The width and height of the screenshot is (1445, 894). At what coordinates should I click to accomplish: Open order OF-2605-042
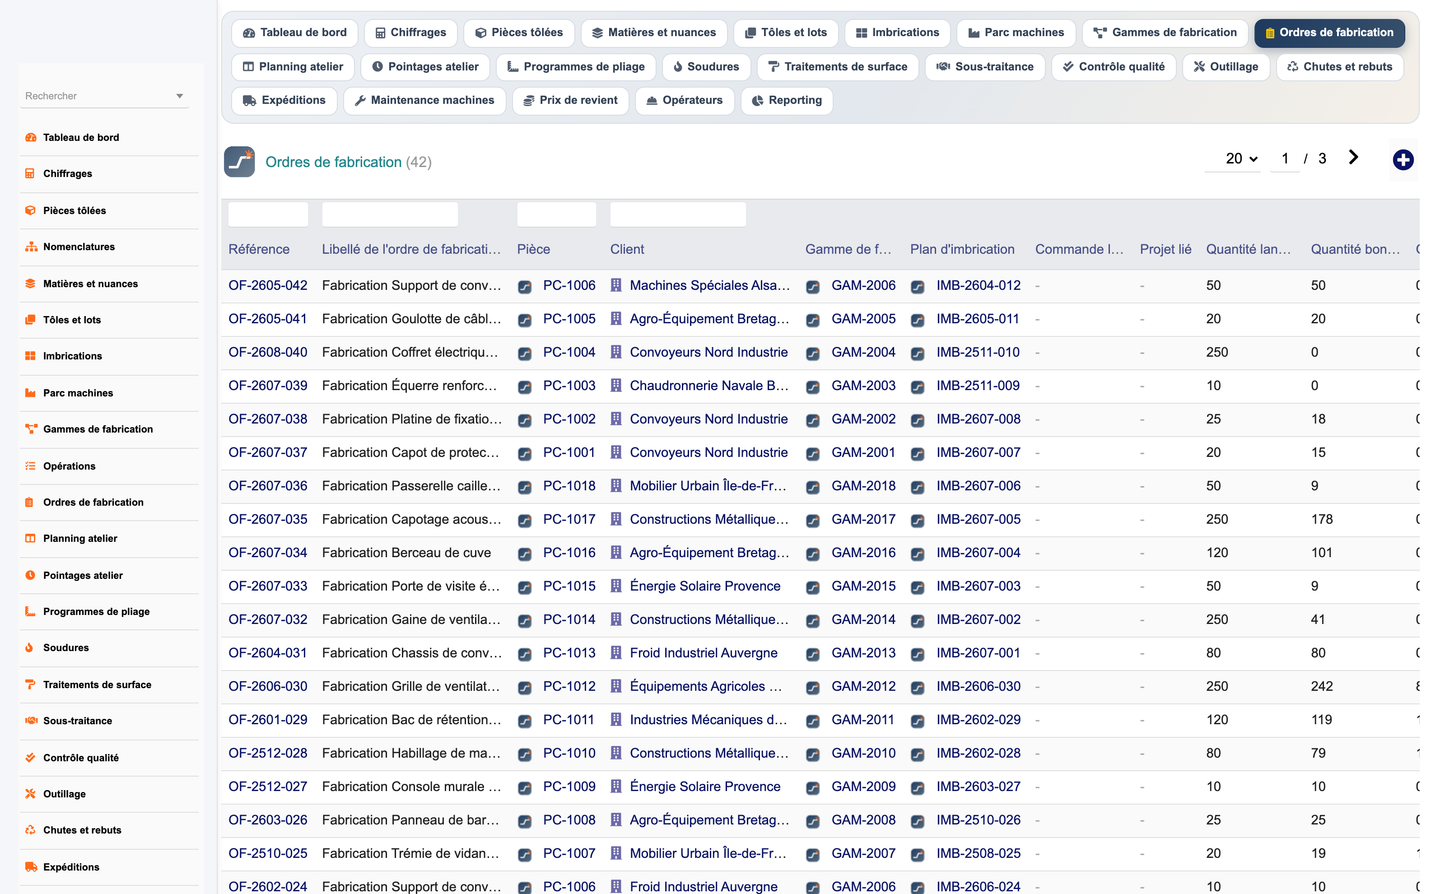coord(268,286)
